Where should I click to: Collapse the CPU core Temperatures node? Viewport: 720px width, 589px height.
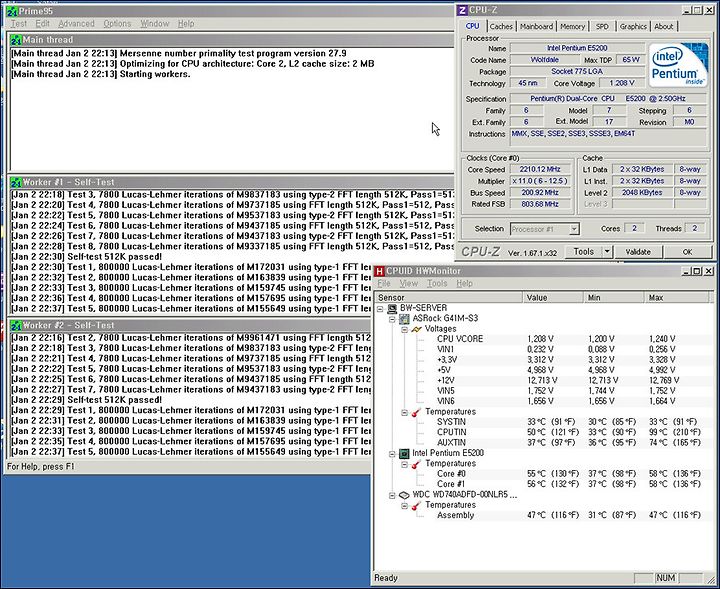[405, 464]
